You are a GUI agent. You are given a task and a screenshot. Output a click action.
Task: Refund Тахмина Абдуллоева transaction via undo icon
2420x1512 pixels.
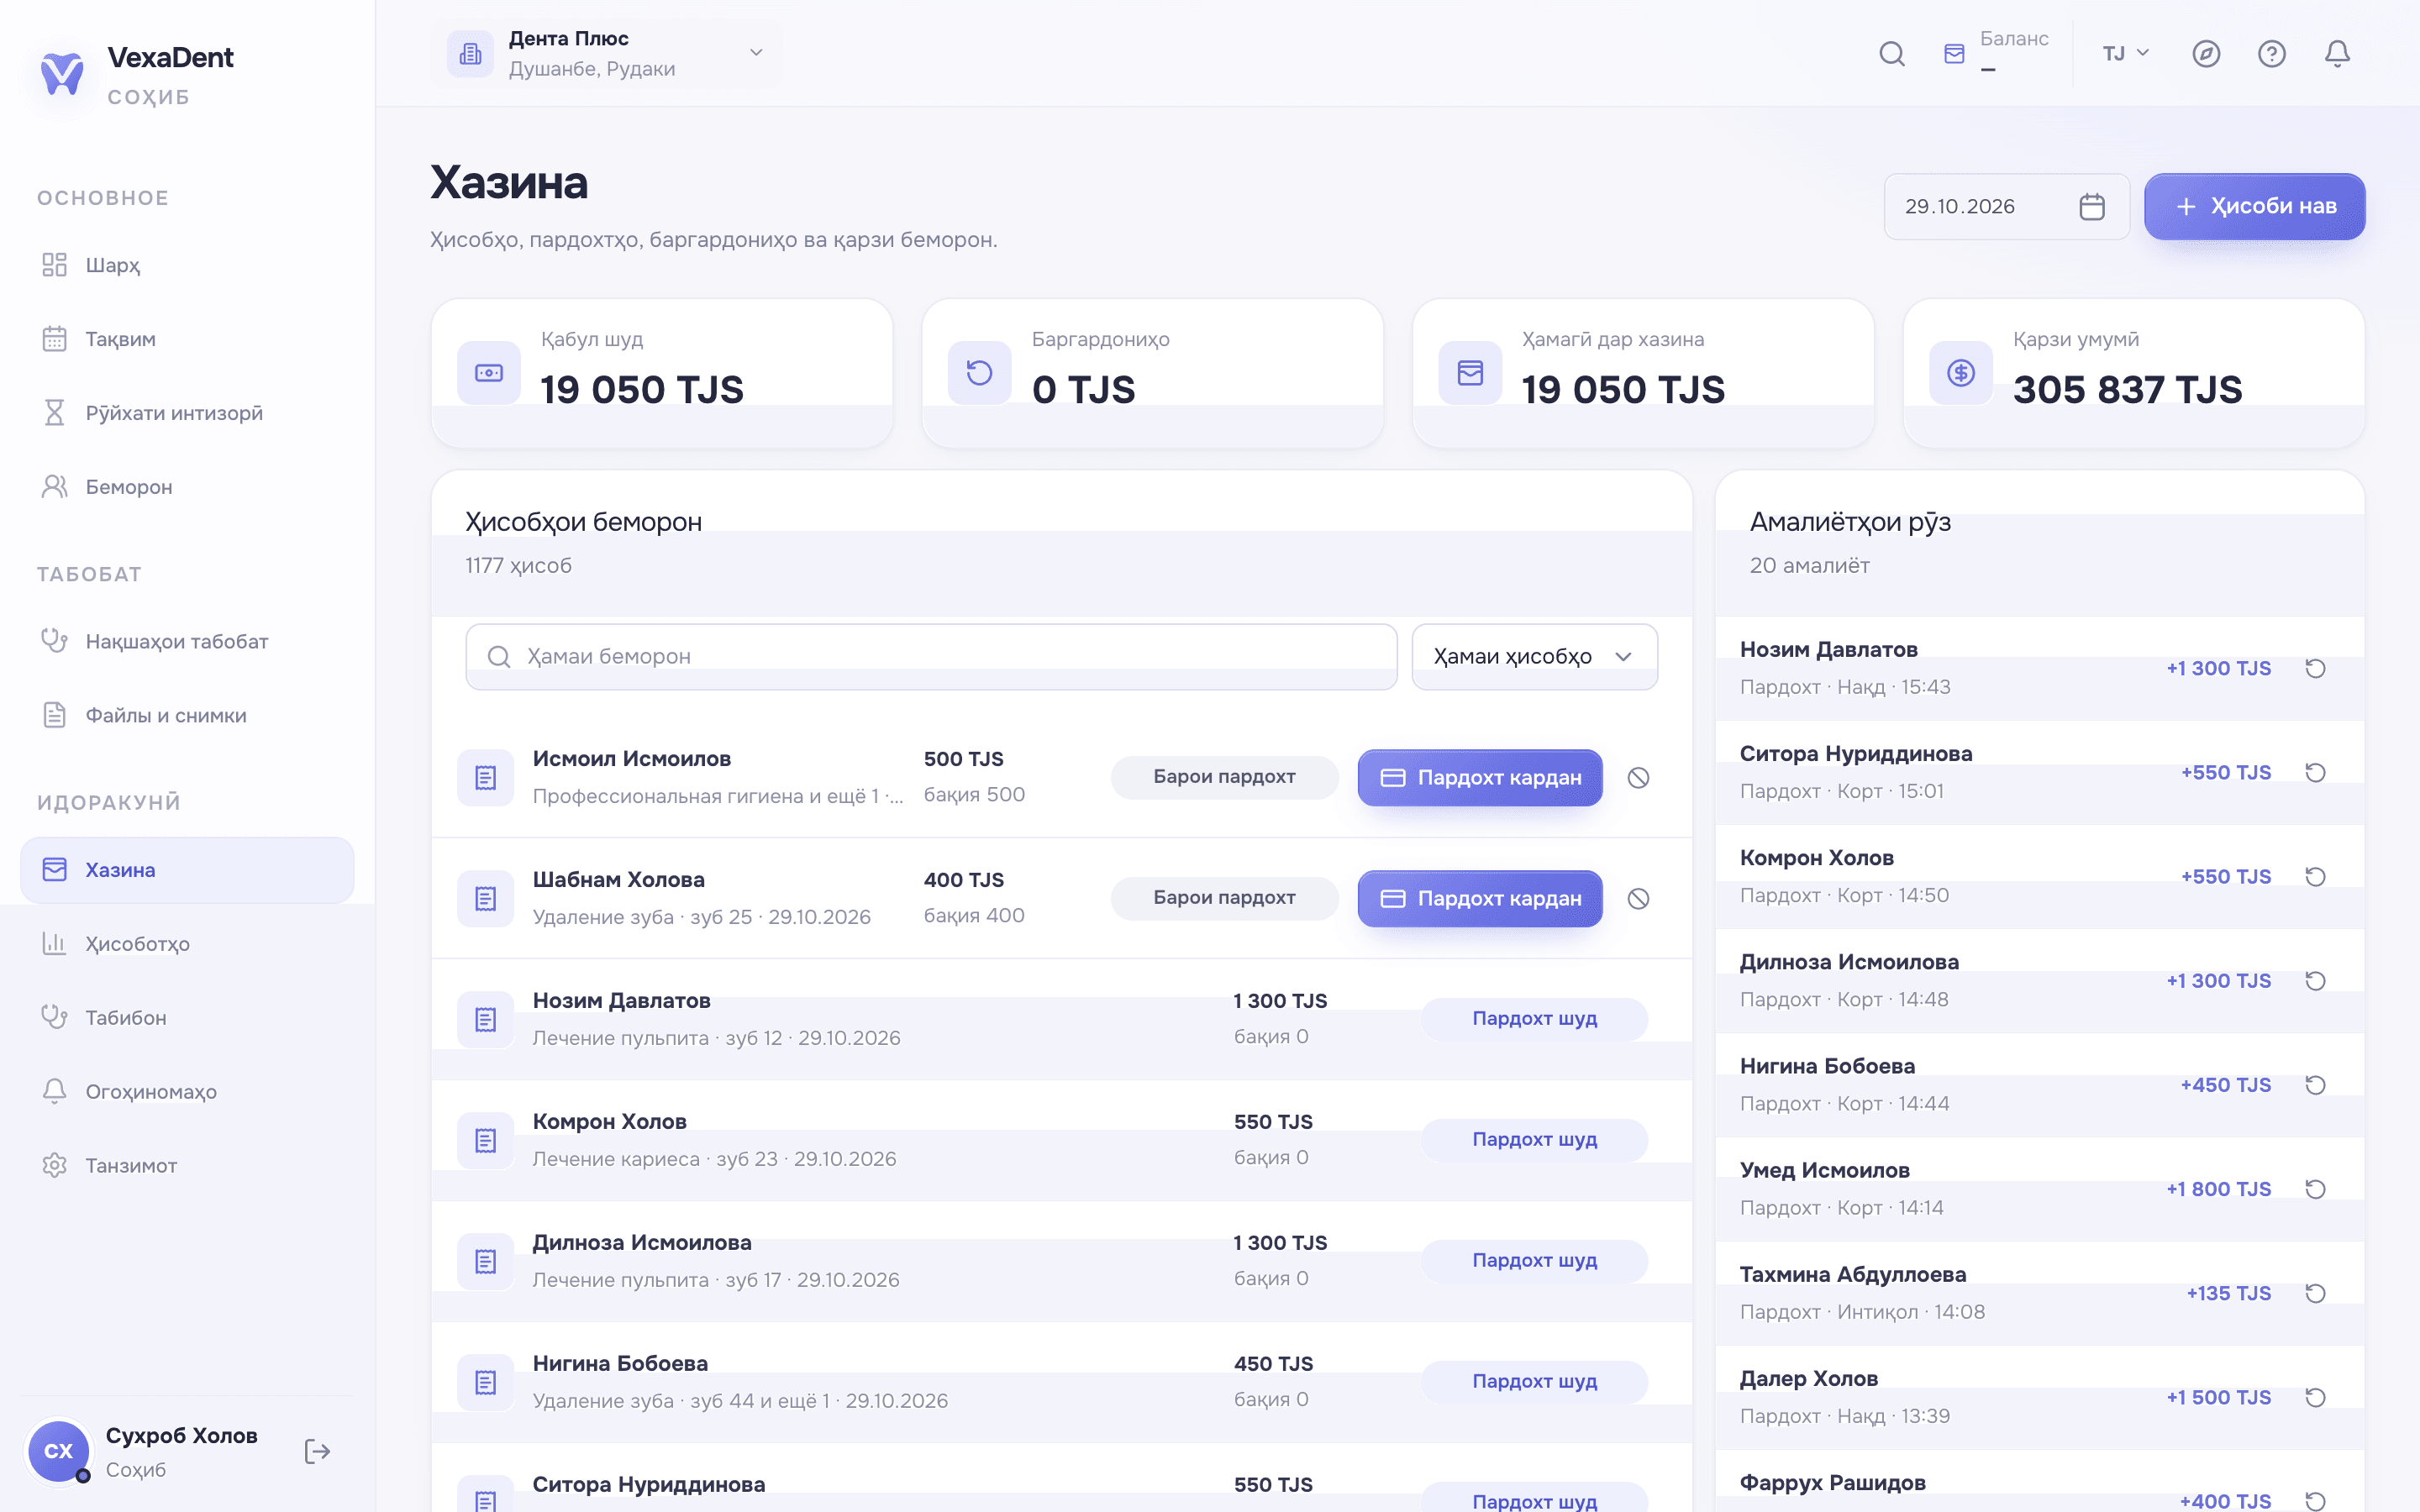coord(2315,1293)
